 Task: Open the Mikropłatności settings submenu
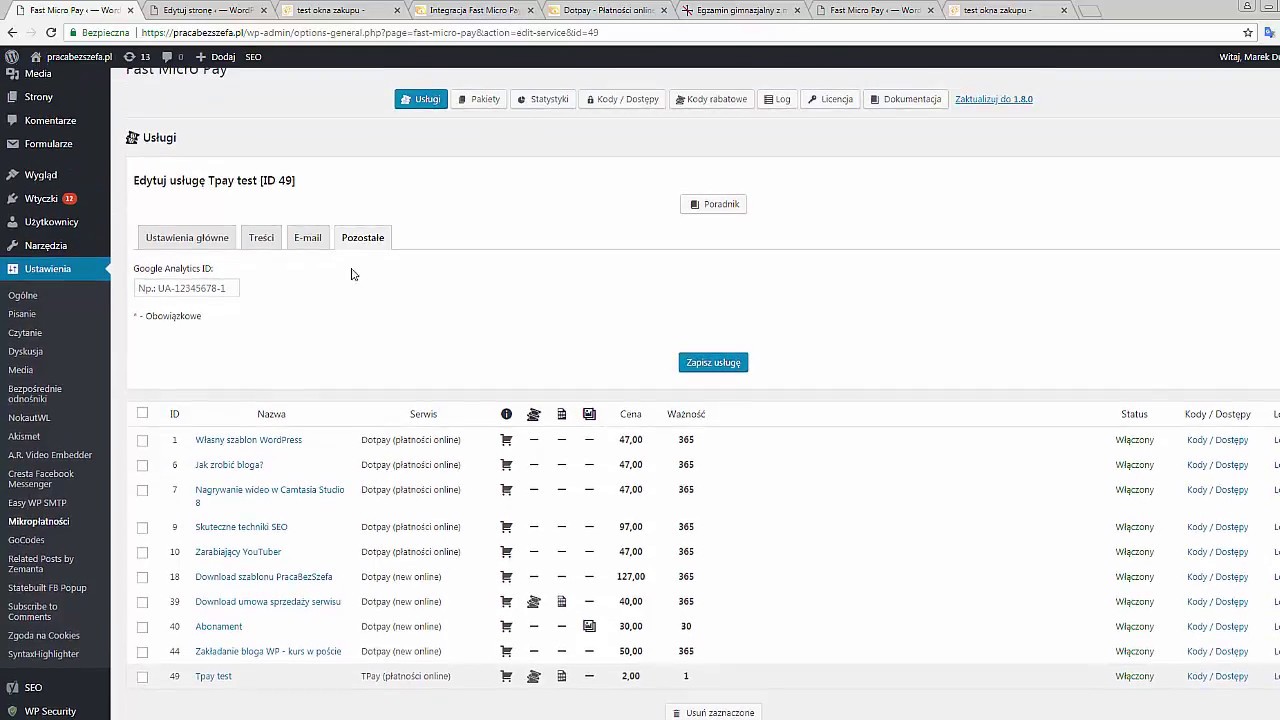click(x=39, y=522)
